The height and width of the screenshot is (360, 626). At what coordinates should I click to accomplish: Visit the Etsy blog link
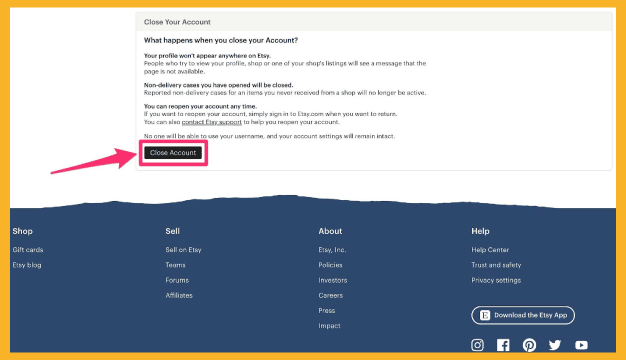tap(27, 265)
